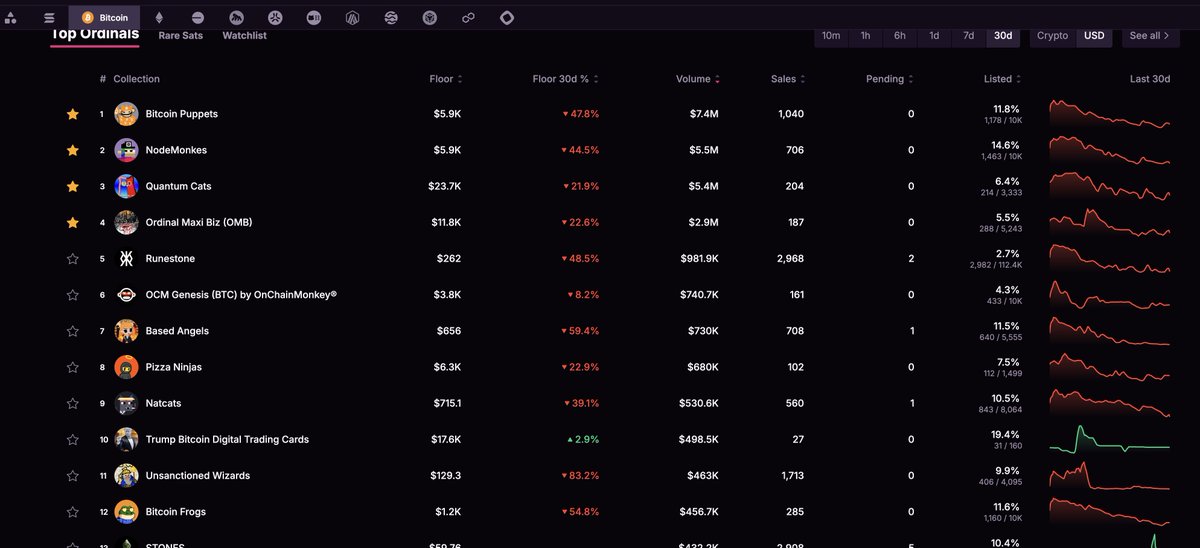Star Runestone to add to the watchlist
This screenshot has height=548, width=1200.
pyautogui.click(x=72, y=258)
